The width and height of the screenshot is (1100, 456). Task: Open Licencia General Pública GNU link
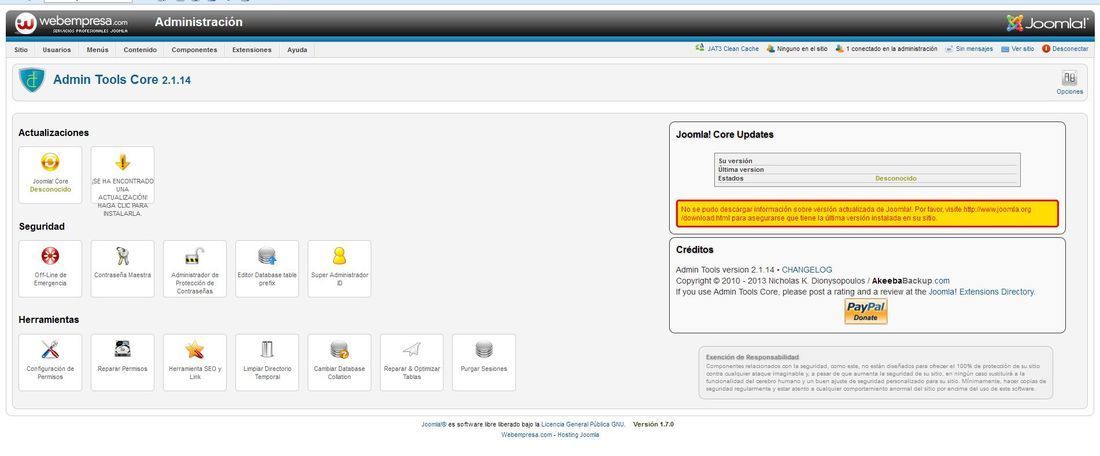[x=582, y=424]
